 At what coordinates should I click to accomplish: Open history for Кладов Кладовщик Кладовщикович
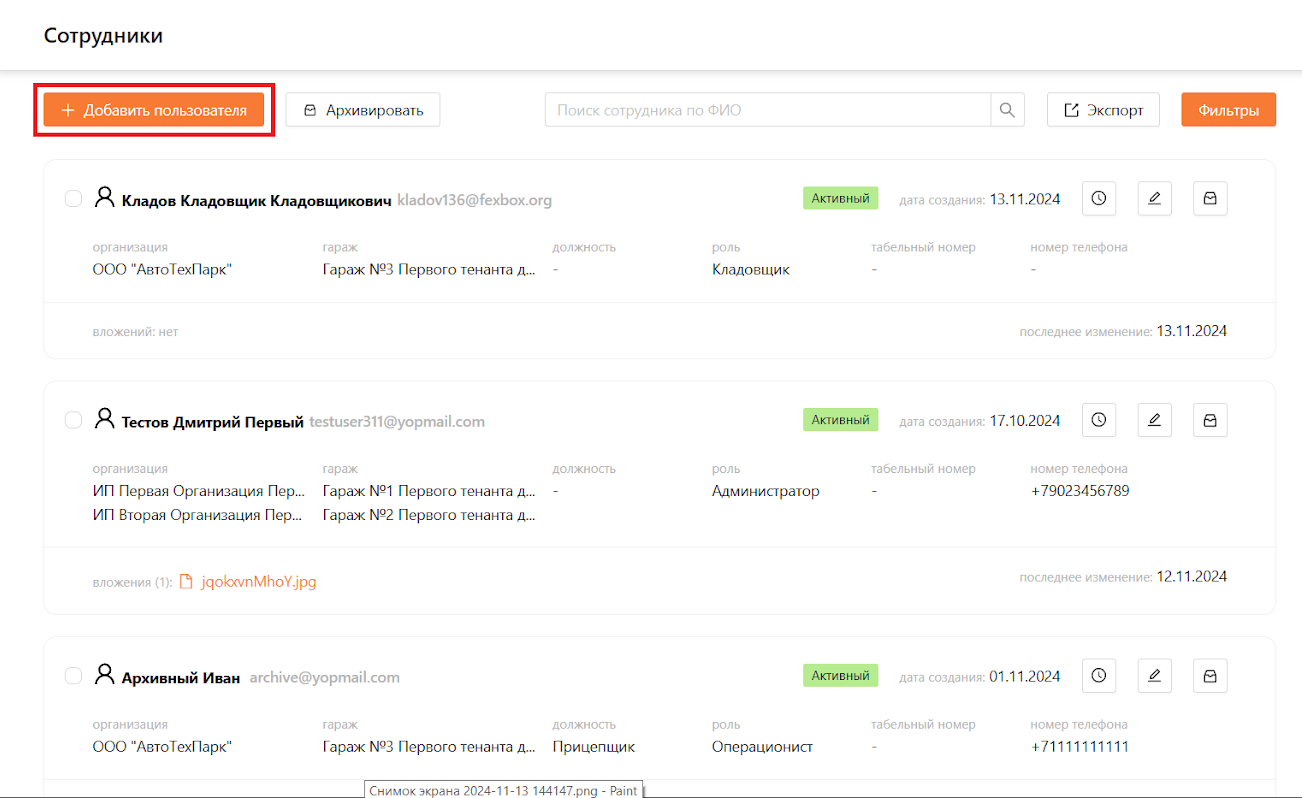coord(1099,199)
